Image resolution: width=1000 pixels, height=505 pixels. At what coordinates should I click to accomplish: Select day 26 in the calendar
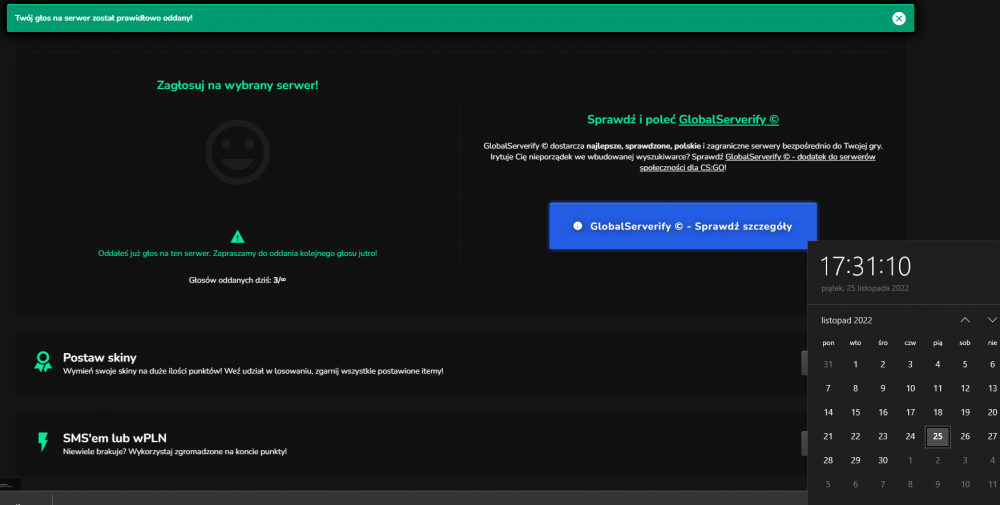point(965,436)
